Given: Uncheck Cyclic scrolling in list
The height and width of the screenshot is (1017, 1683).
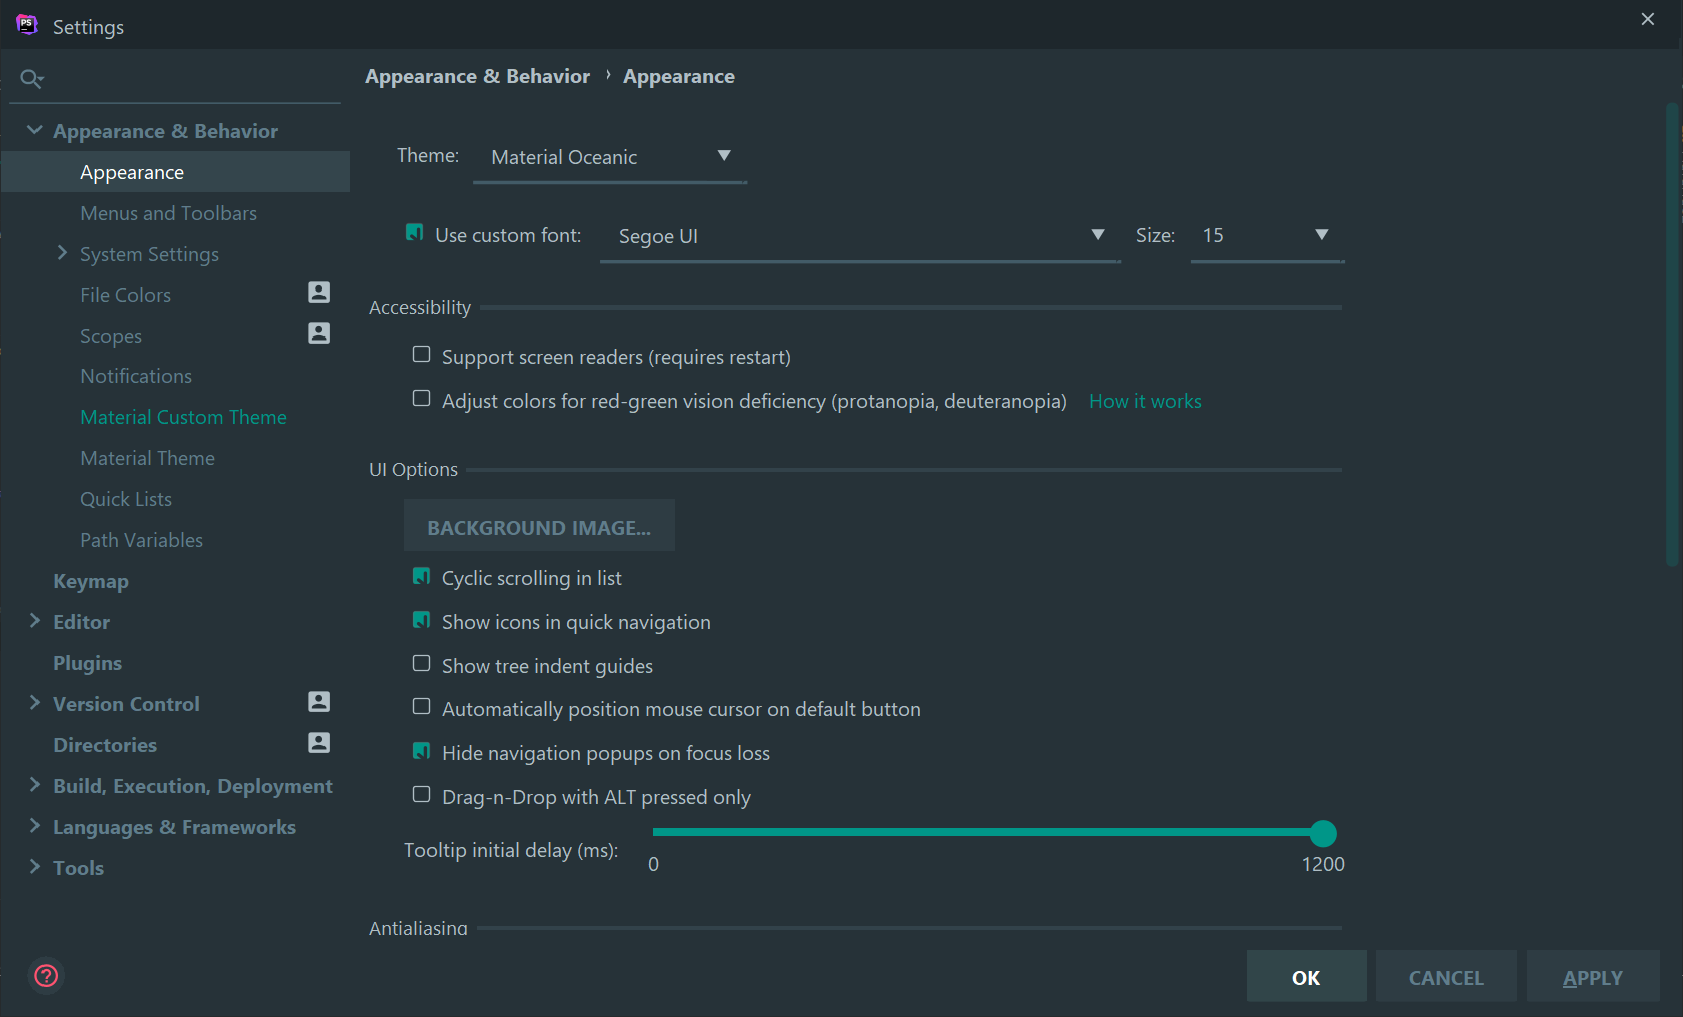Looking at the screenshot, I should (422, 577).
